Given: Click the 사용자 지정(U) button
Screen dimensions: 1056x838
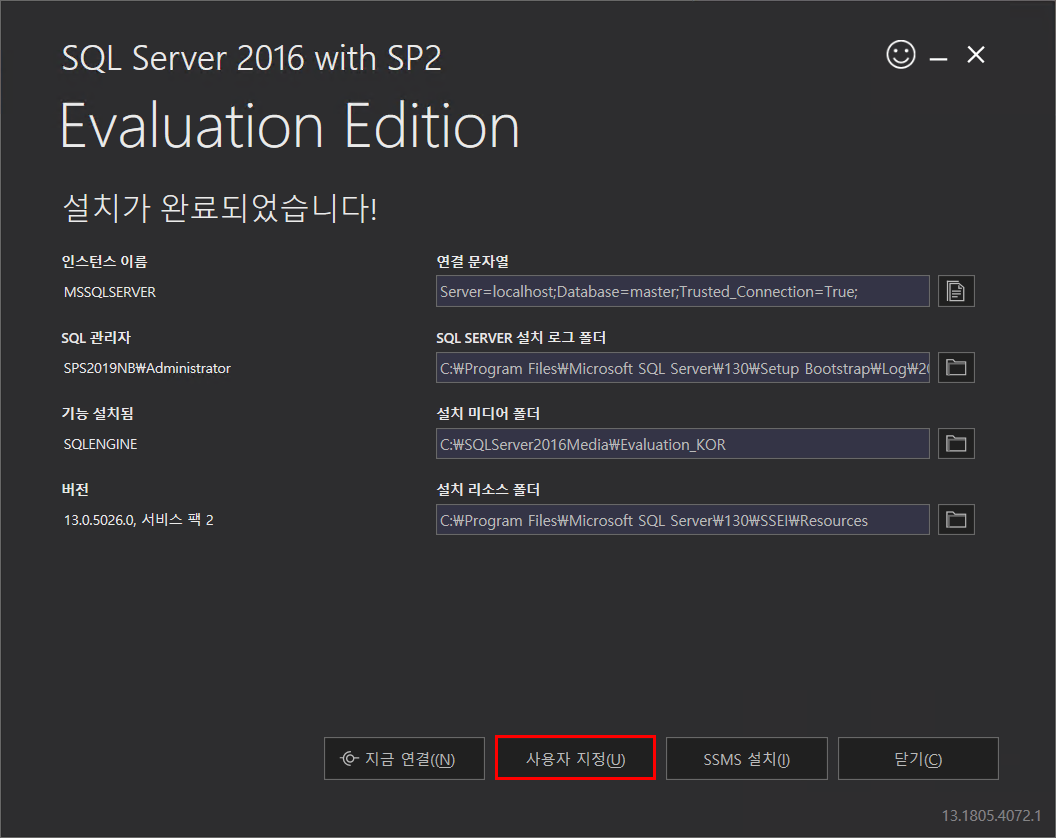Looking at the screenshot, I should pos(575,759).
